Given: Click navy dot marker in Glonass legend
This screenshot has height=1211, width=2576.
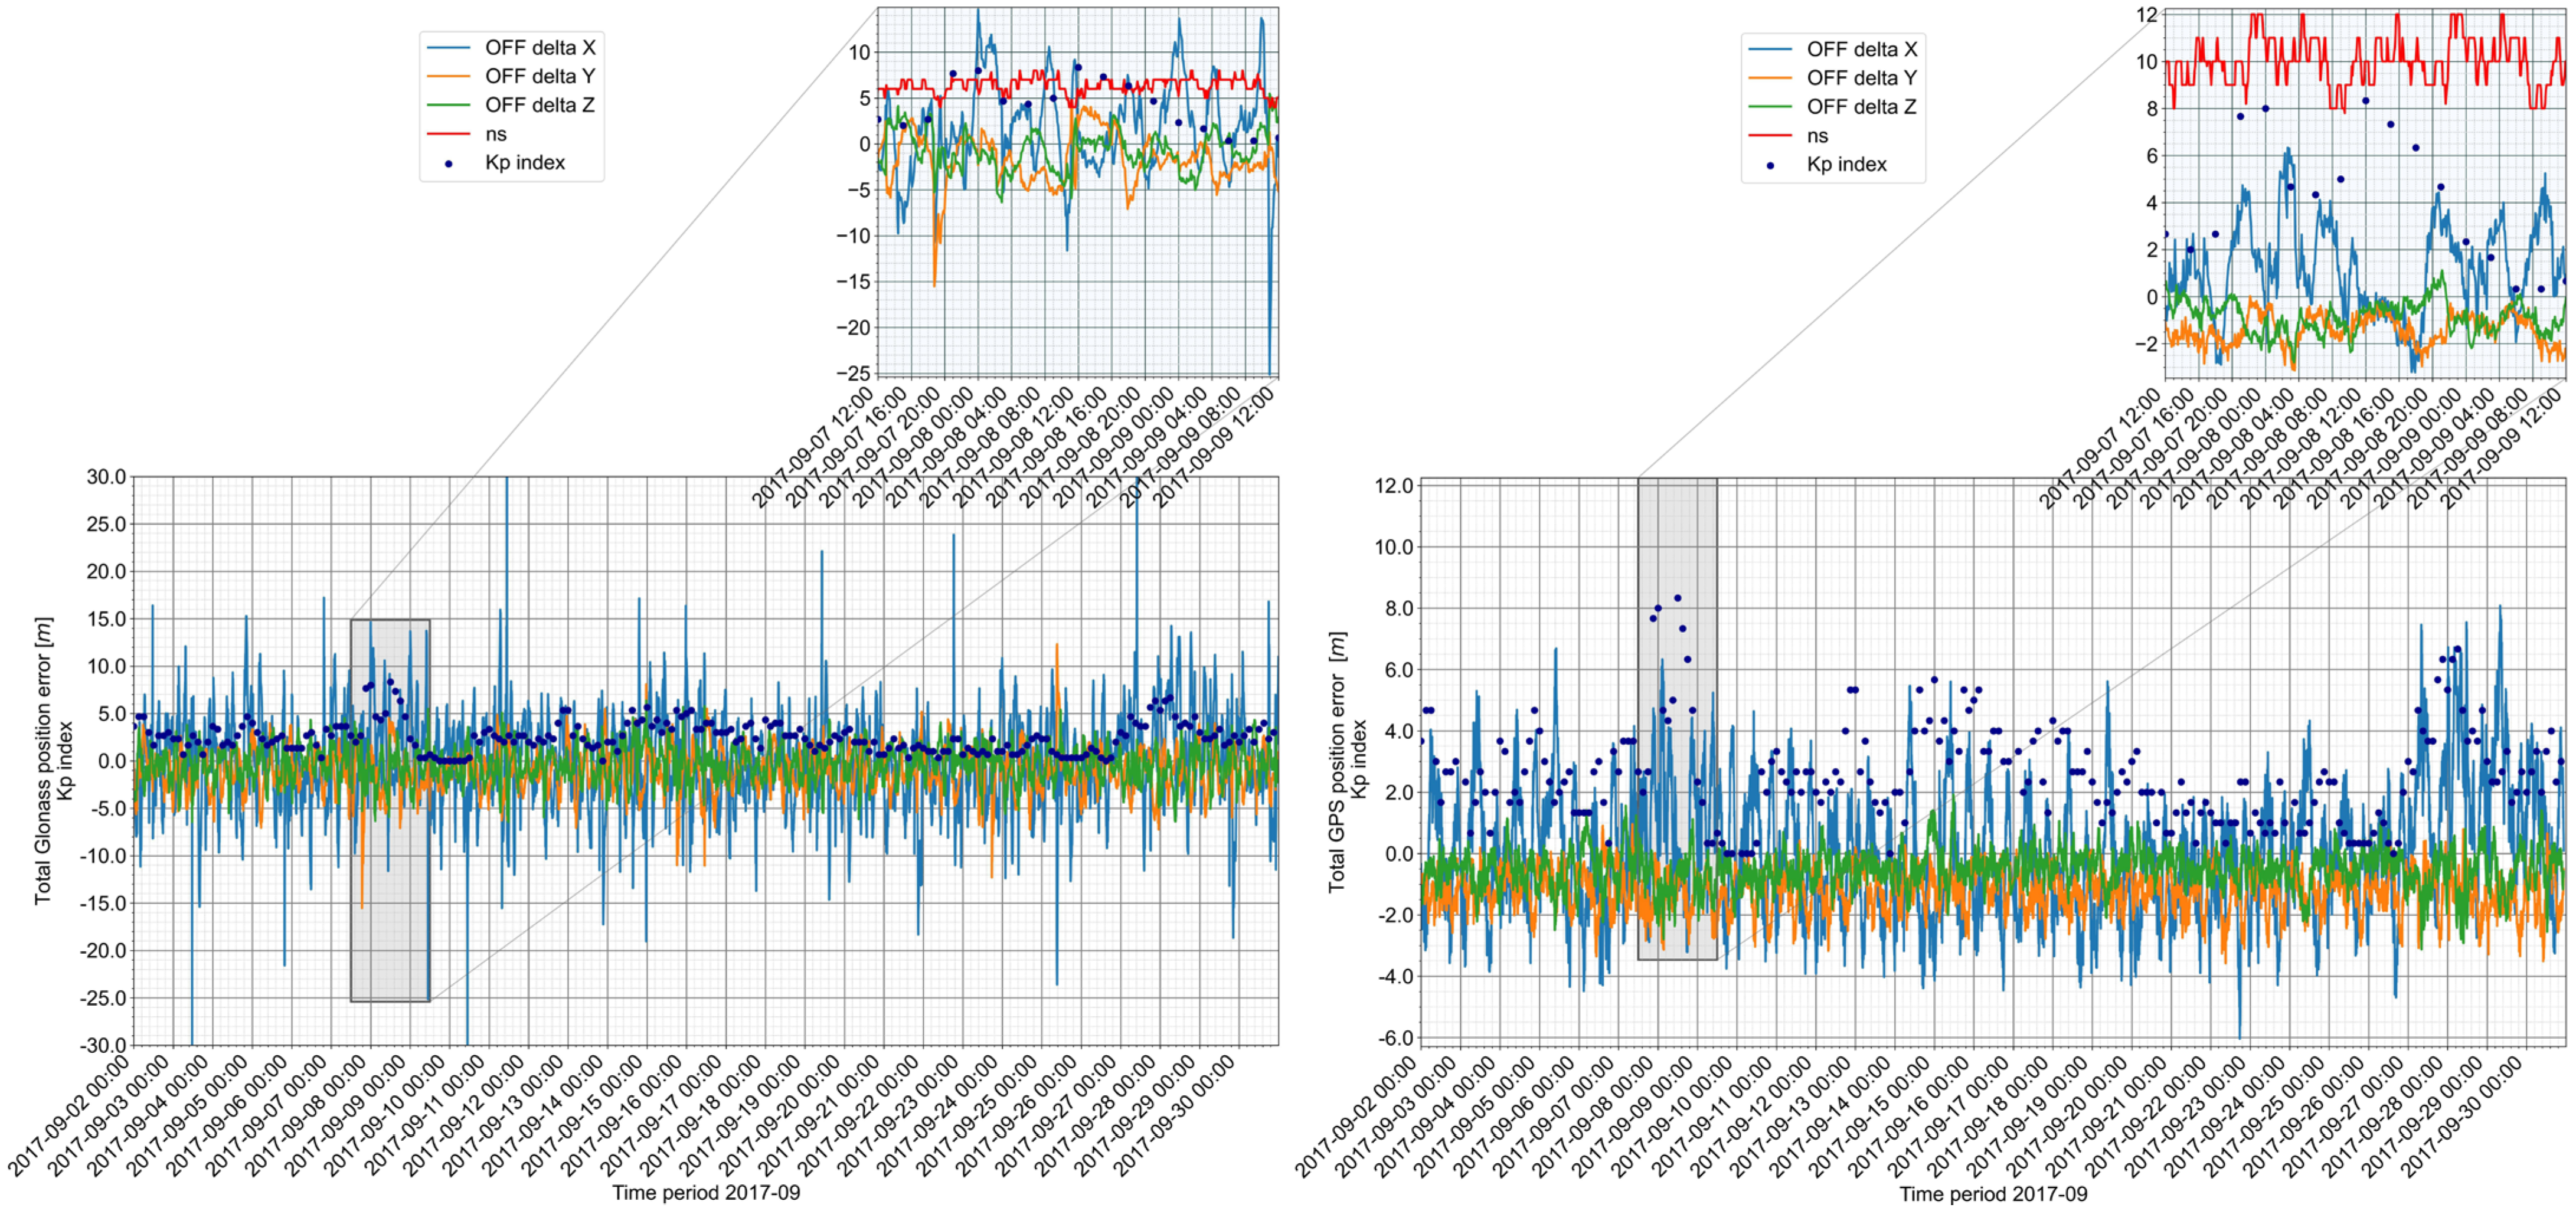Looking at the screenshot, I should [x=448, y=163].
